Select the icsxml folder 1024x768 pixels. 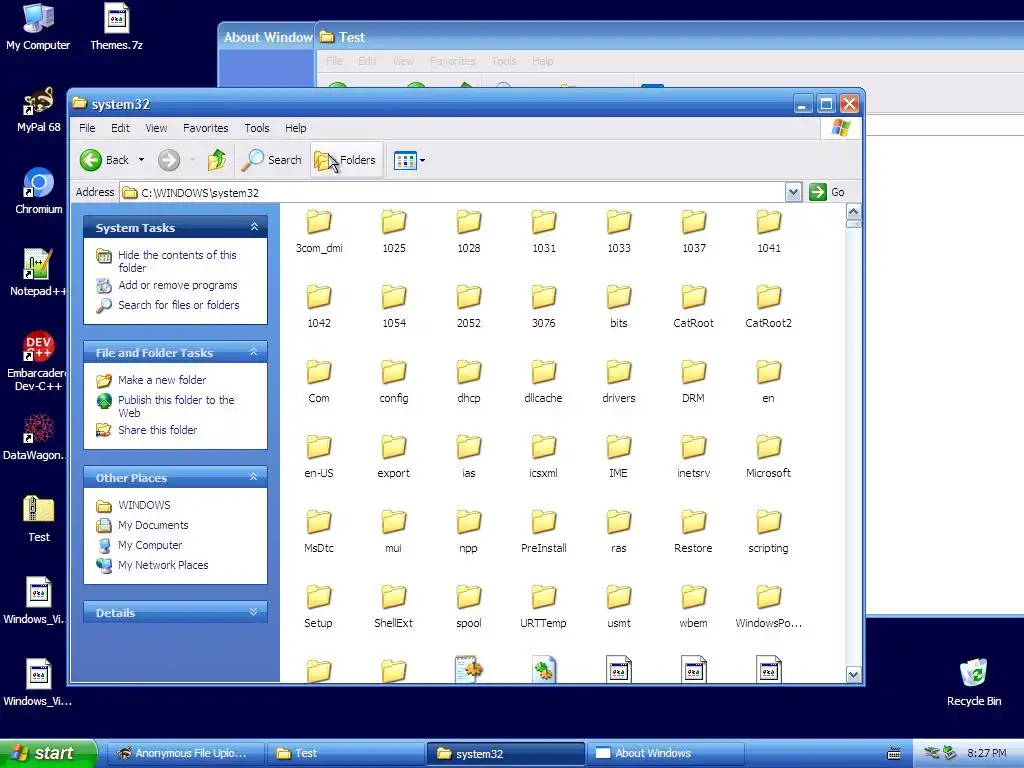[543, 457]
